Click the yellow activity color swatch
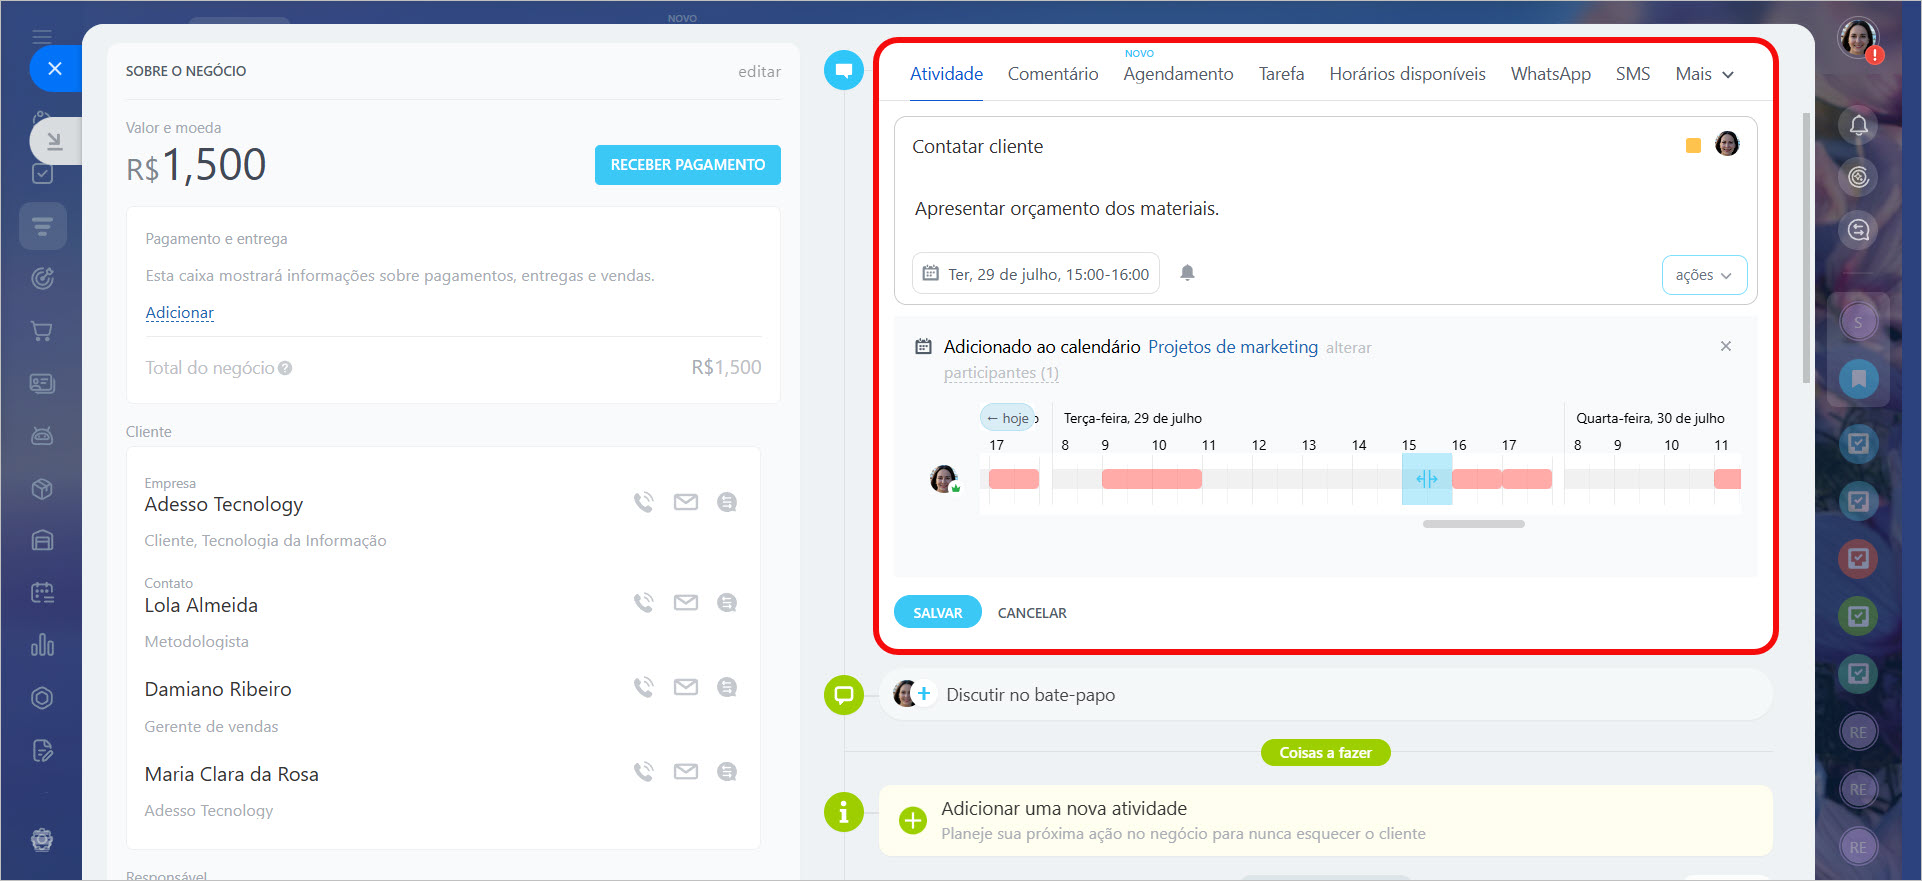This screenshot has width=1922, height=881. [x=1693, y=146]
